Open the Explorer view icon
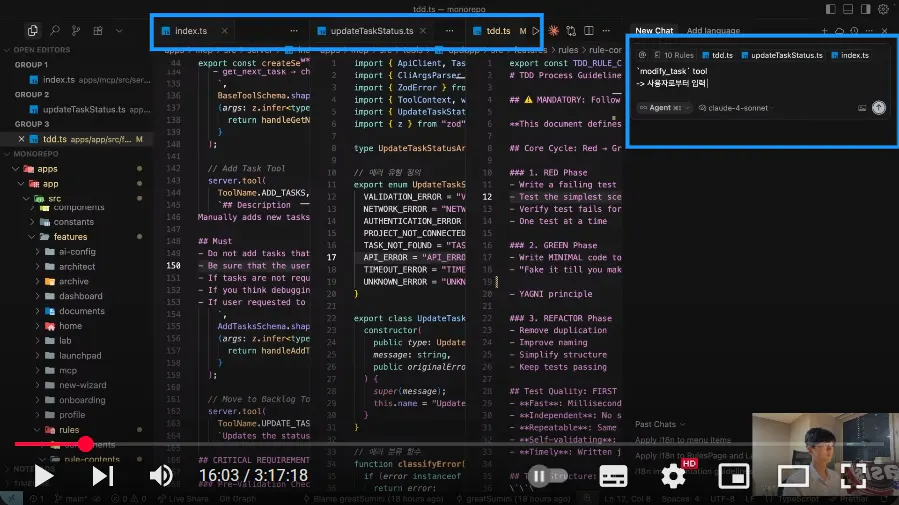Image resolution: width=899 pixels, height=505 pixels. click(33, 30)
